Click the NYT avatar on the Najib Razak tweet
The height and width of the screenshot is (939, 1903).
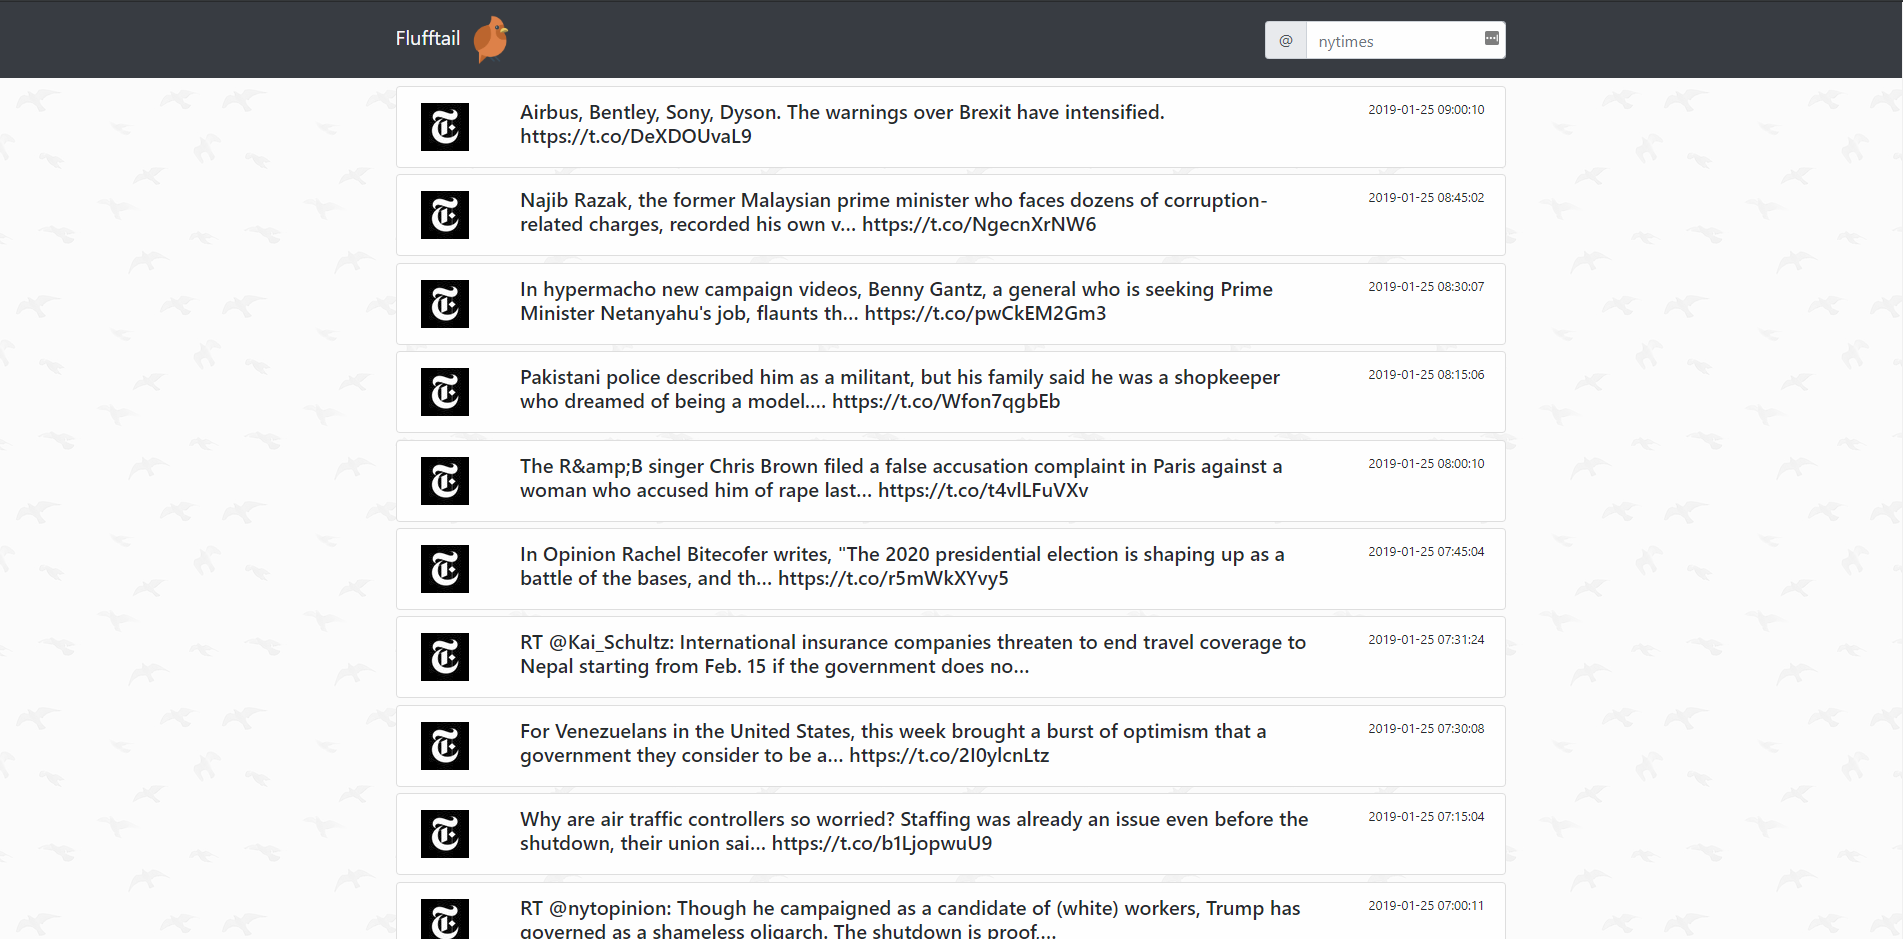click(445, 215)
